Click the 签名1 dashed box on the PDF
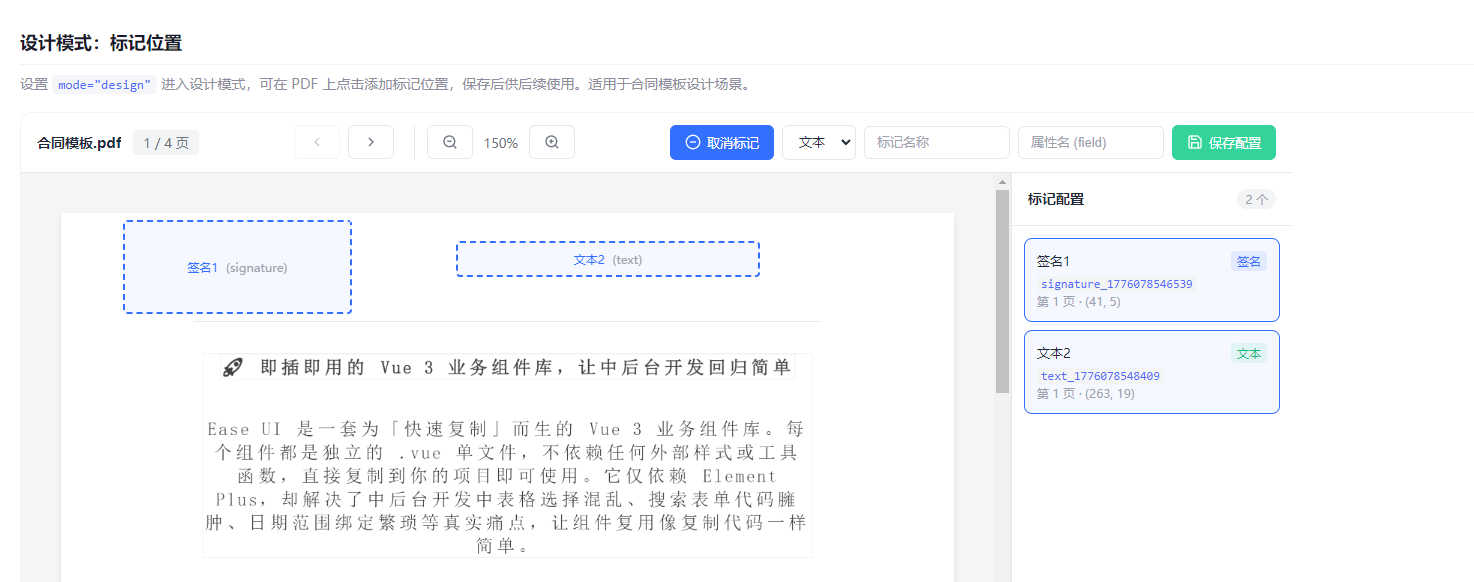Image resolution: width=1474 pixels, height=582 pixels. point(237,267)
